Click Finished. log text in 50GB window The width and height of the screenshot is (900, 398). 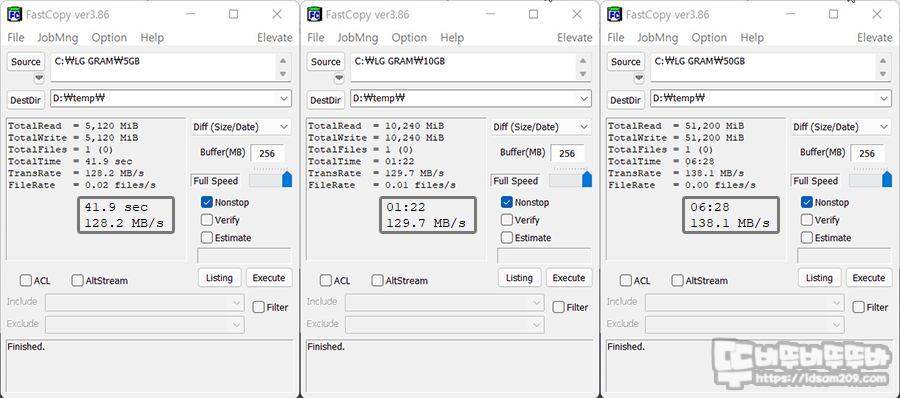pos(626,347)
